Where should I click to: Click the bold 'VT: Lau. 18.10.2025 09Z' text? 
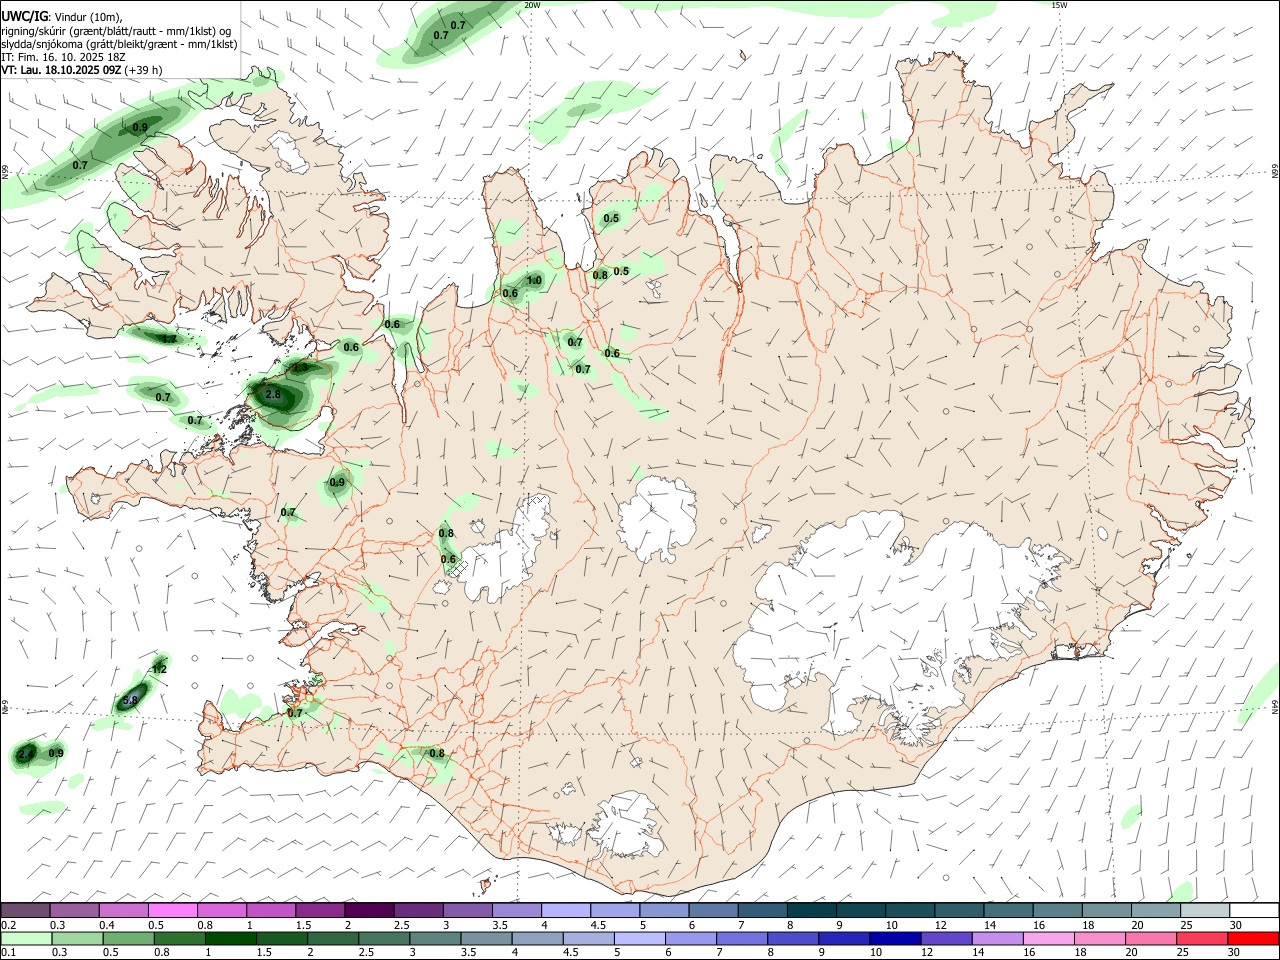pyautogui.click(x=62, y=71)
